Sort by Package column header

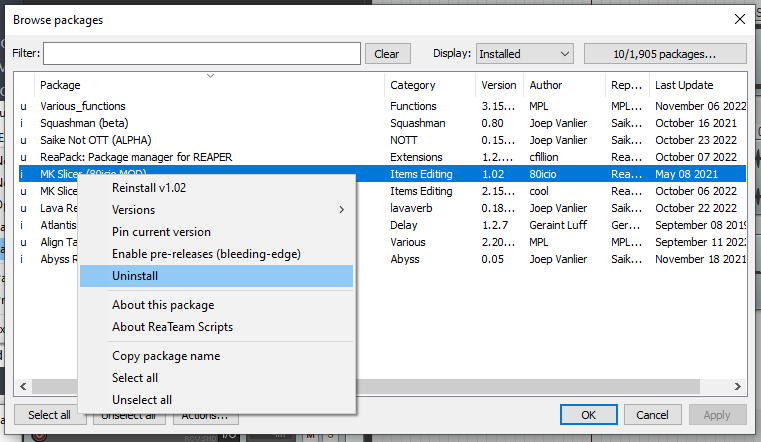click(x=210, y=85)
